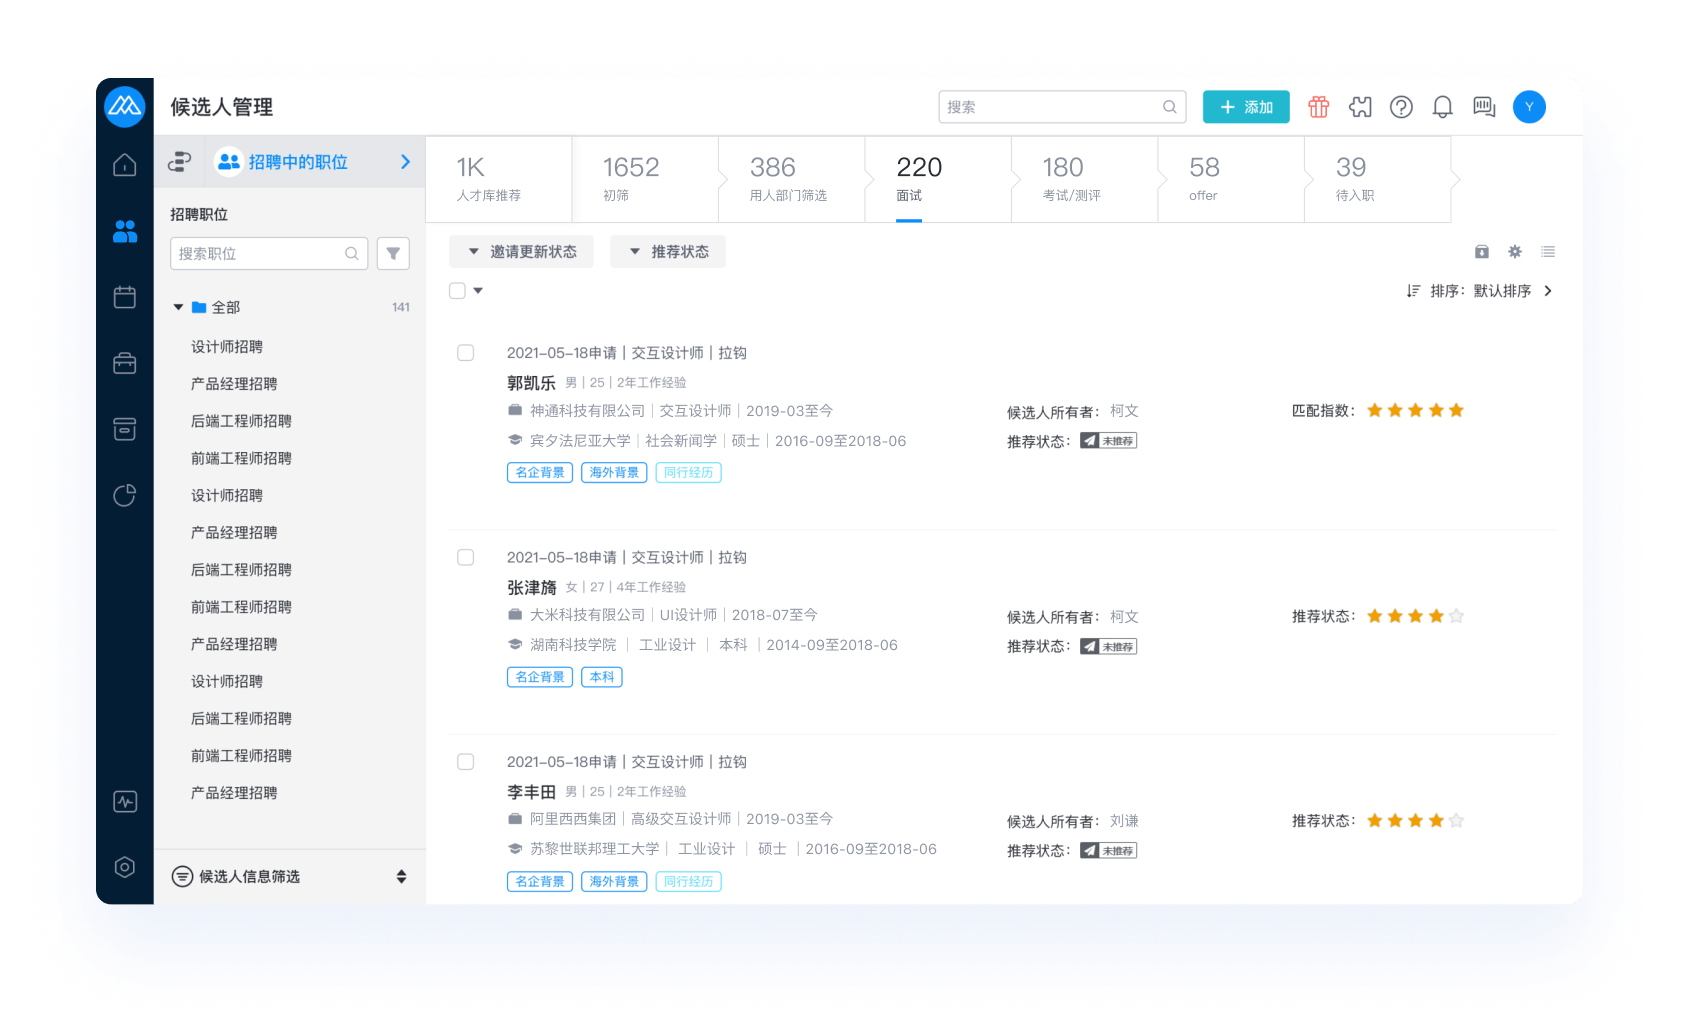1694x1014 pixels.
Task: Check the box for candidate 张津旖
Action: (466, 557)
